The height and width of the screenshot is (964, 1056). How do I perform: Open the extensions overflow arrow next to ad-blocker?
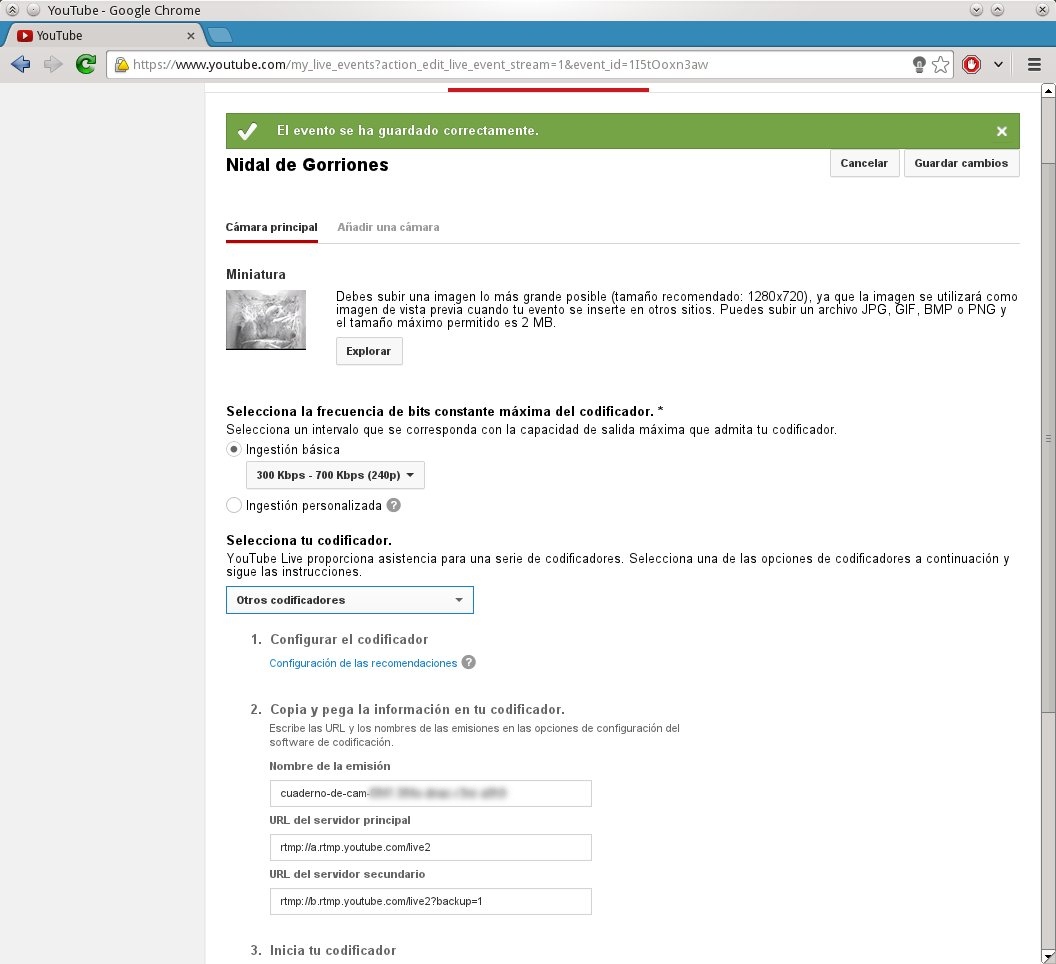[998, 65]
